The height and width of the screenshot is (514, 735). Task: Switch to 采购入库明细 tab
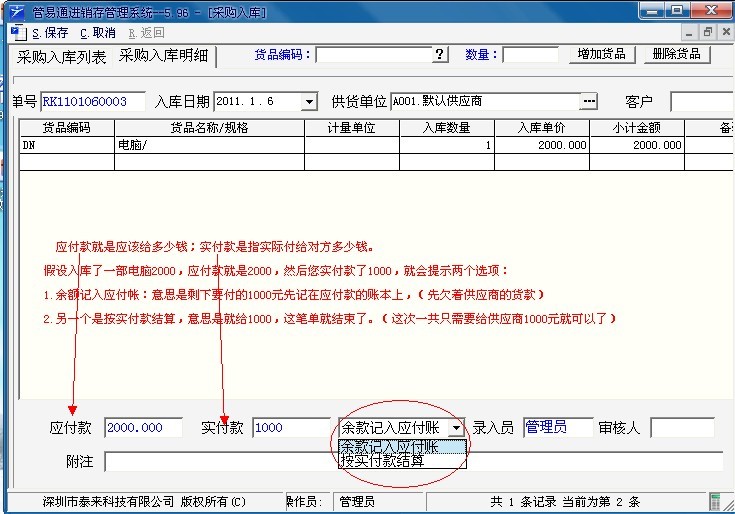(164, 56)
